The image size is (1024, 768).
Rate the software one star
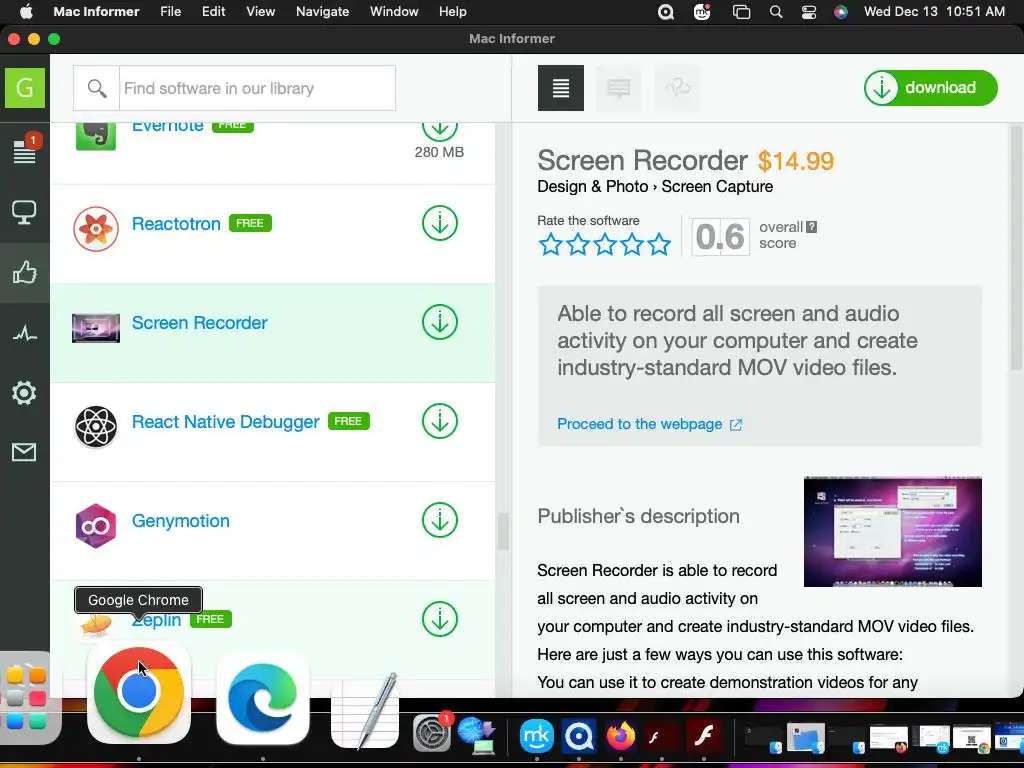coord(551,244)
